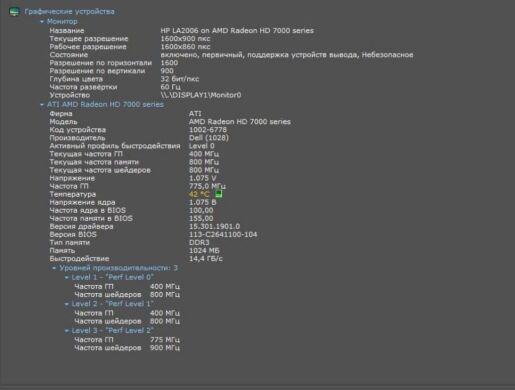Click the DDR3 memory type value
Screen dimensions: 515x390
[199, 242]
